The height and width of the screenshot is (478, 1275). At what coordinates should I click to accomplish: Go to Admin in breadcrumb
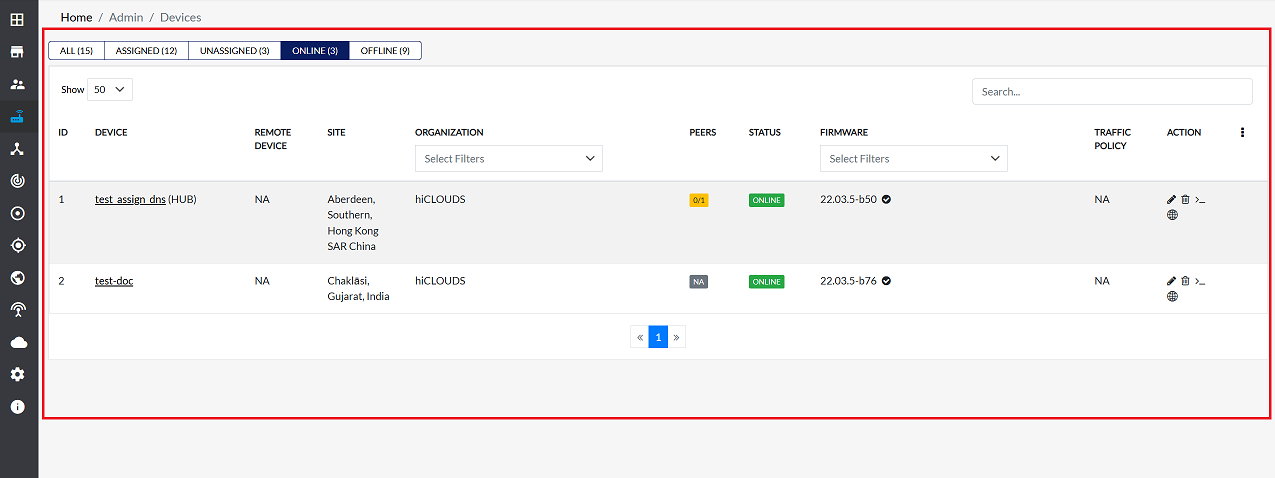click(x=126, y=17)
